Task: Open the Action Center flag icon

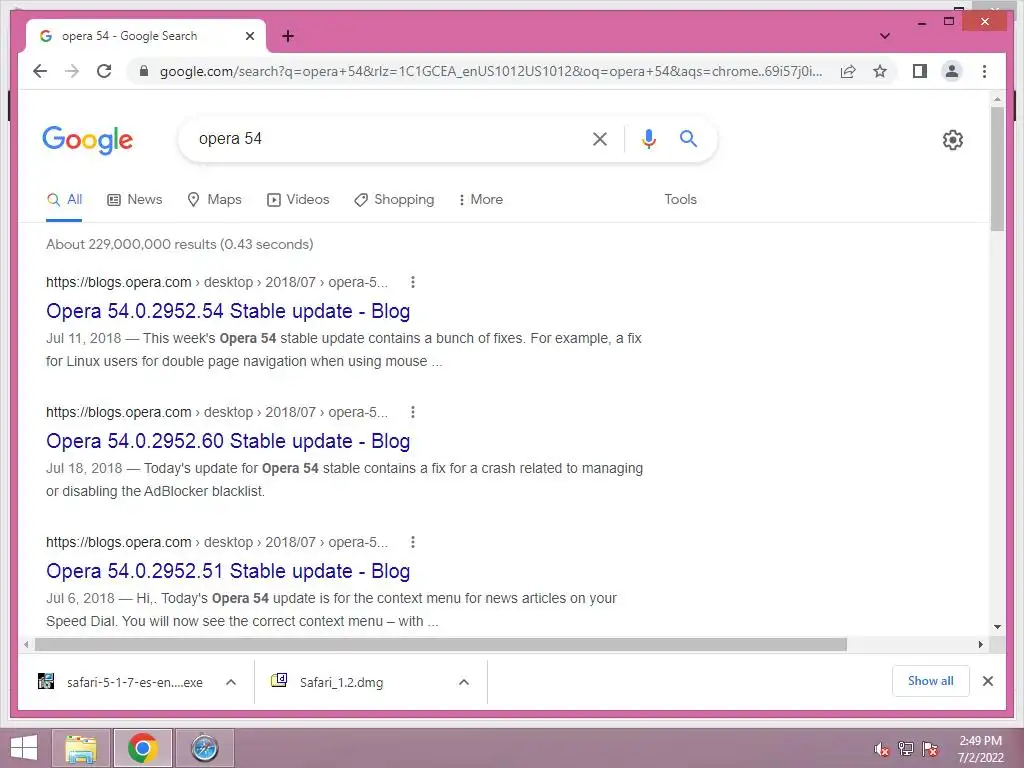Action: (930, 749)
